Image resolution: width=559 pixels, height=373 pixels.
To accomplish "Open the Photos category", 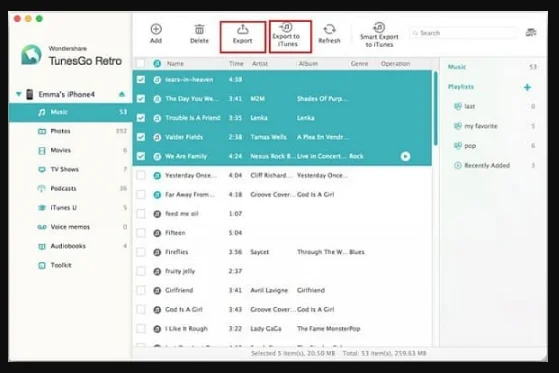I will pyautogui.click(x=71, y=131).
